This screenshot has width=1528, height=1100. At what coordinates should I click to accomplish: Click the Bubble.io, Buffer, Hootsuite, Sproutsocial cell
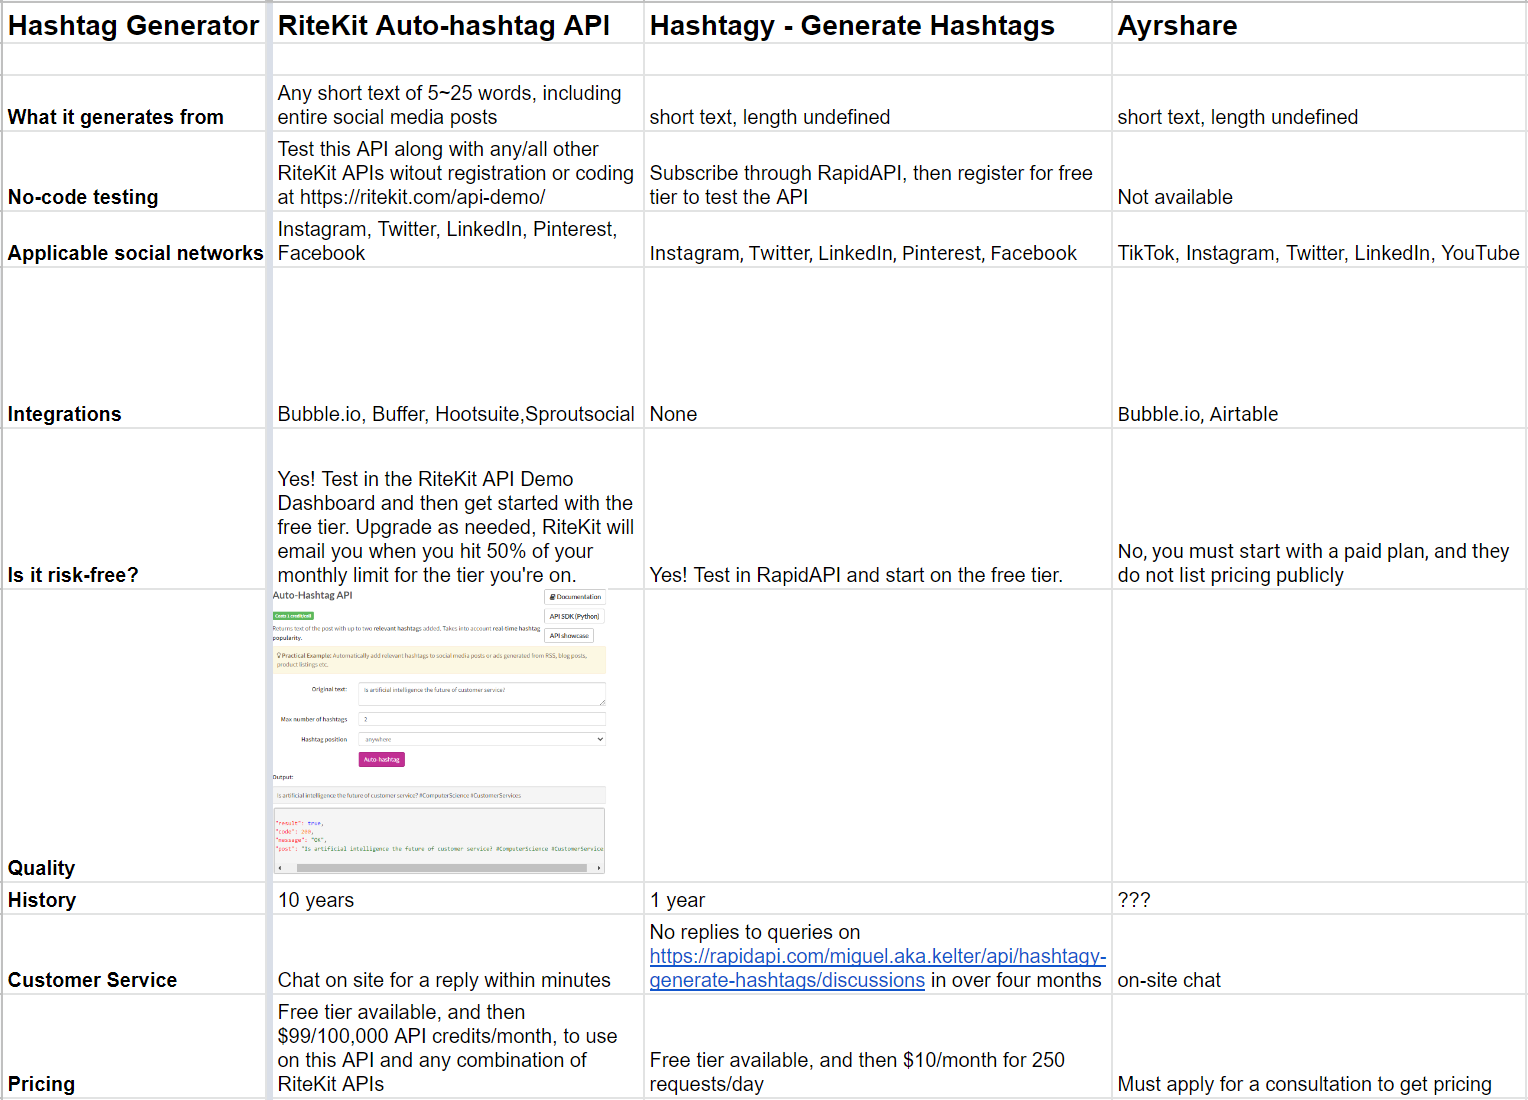457,348
